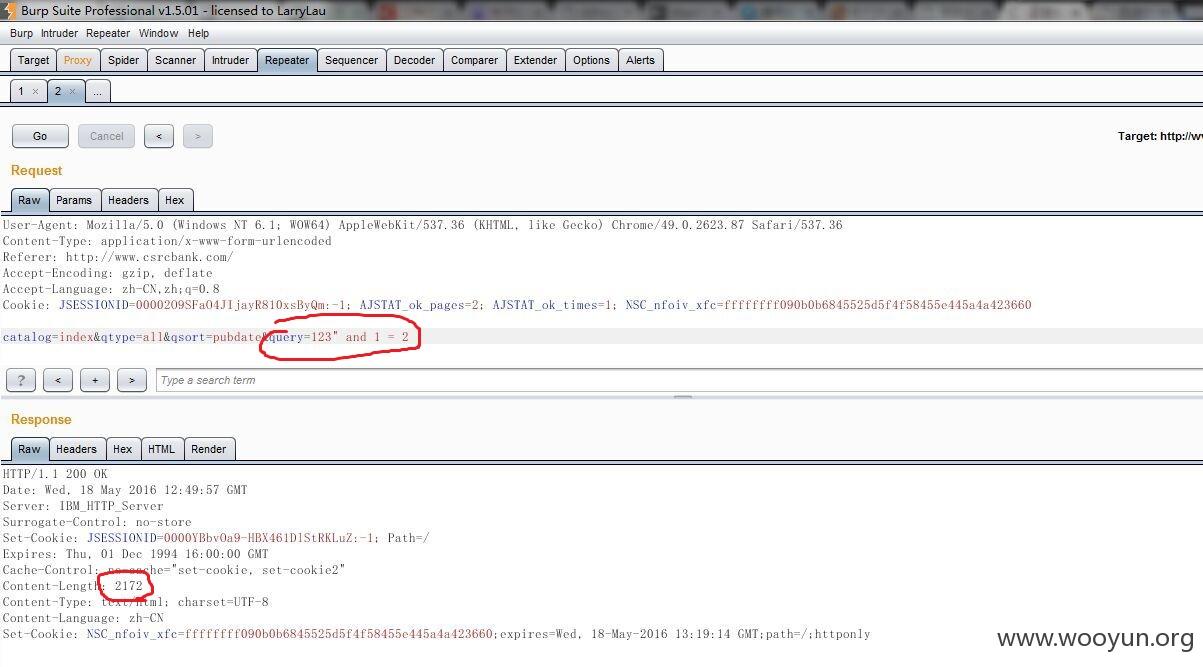
Task: Switch to the Comparer tab
Action: (x=475, y=60)
